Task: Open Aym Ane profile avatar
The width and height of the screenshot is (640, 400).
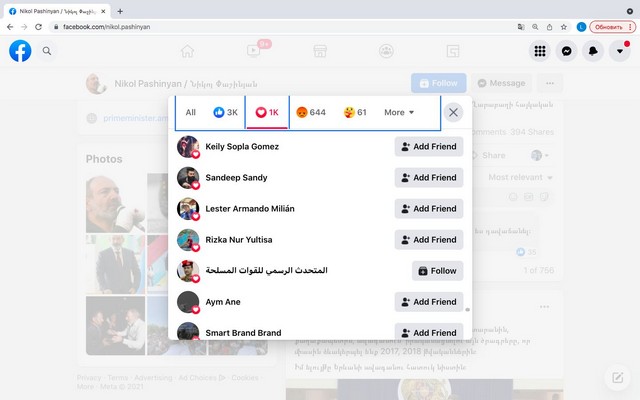Action: [188, 302]
